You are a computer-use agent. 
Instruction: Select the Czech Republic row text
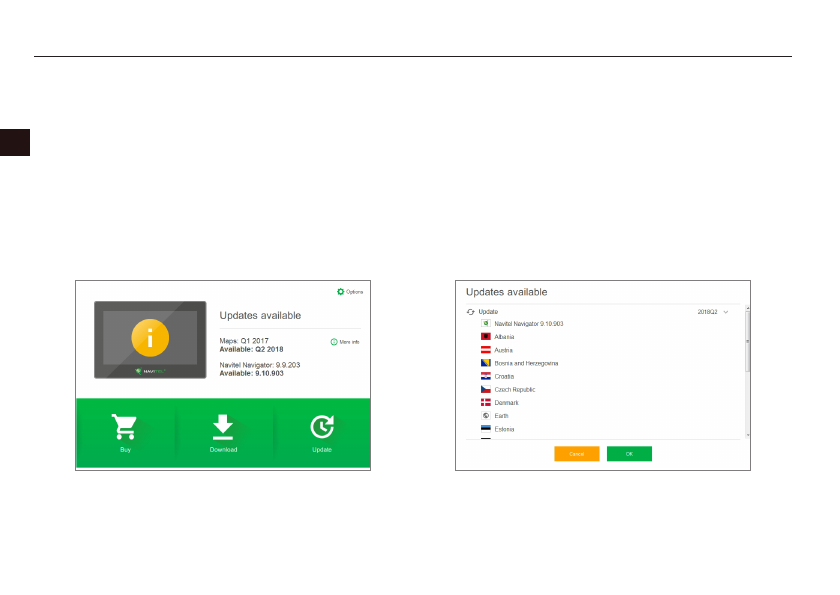(515, 390)
